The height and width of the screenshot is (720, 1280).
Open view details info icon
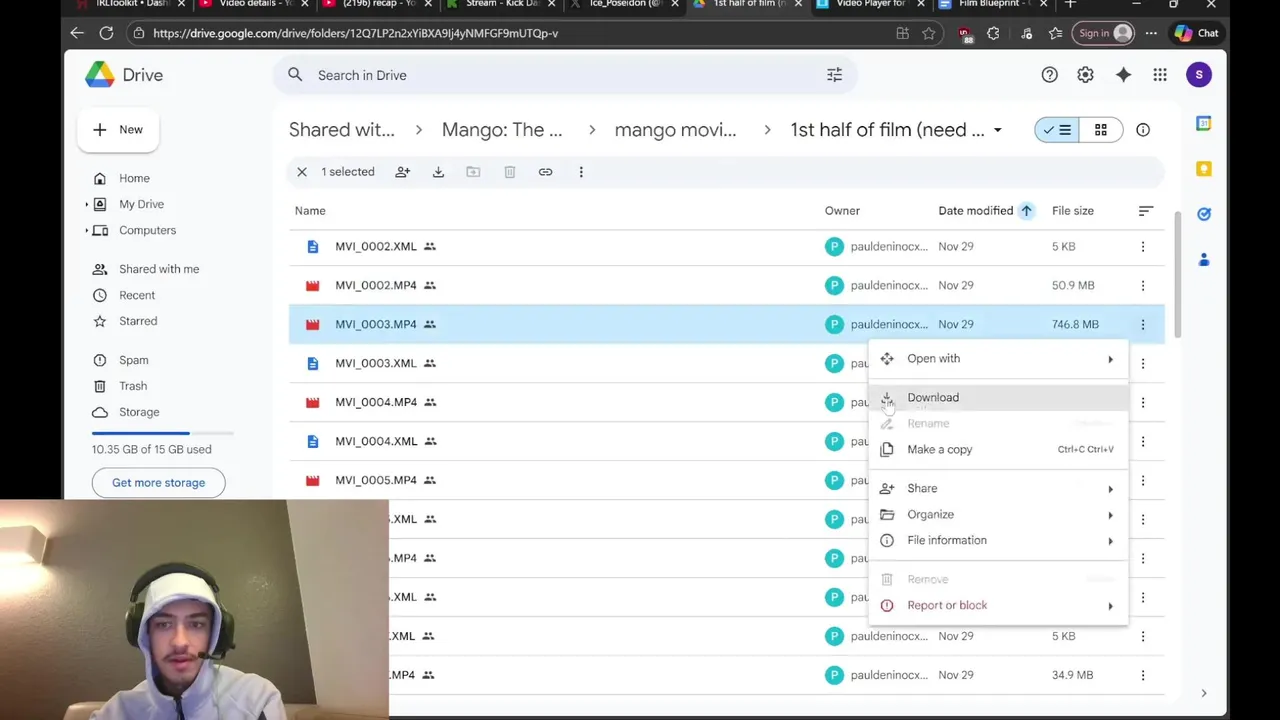[1143, 130]
